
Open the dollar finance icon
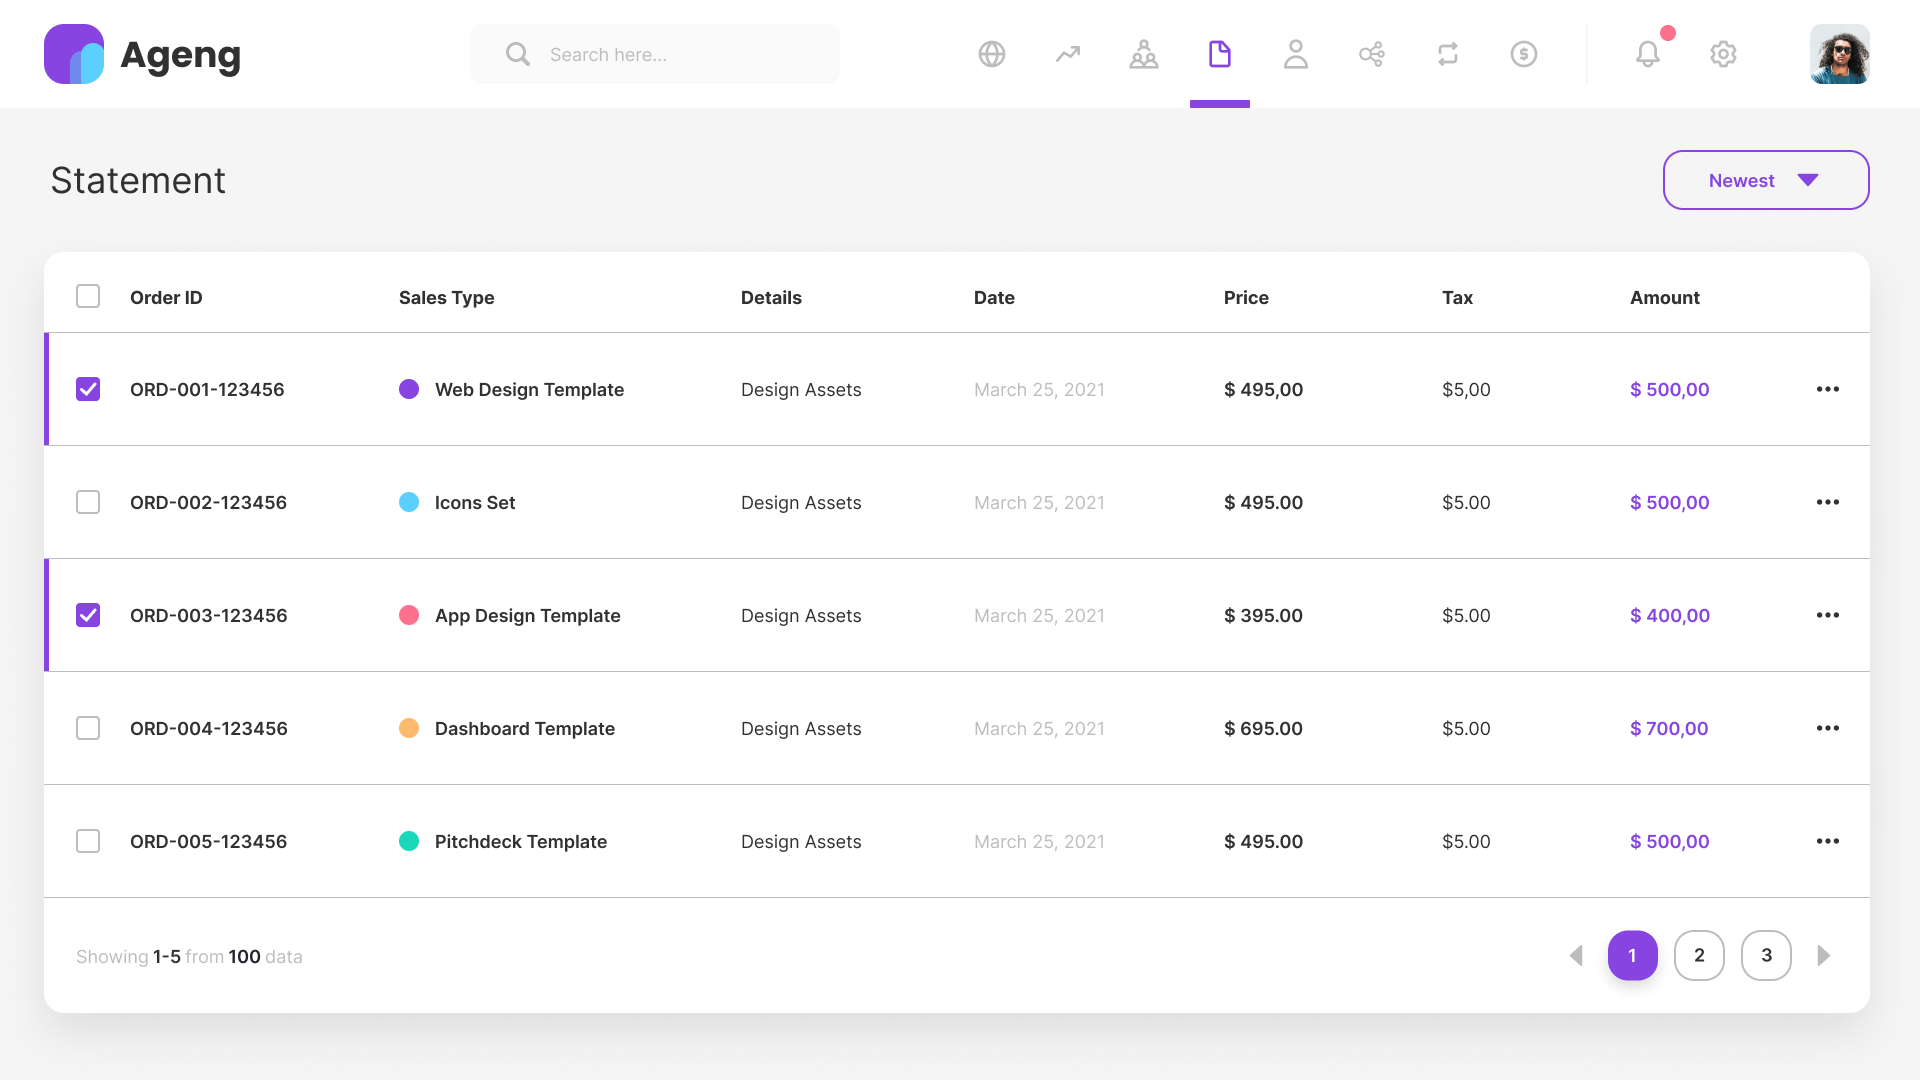click(1523, 54)
